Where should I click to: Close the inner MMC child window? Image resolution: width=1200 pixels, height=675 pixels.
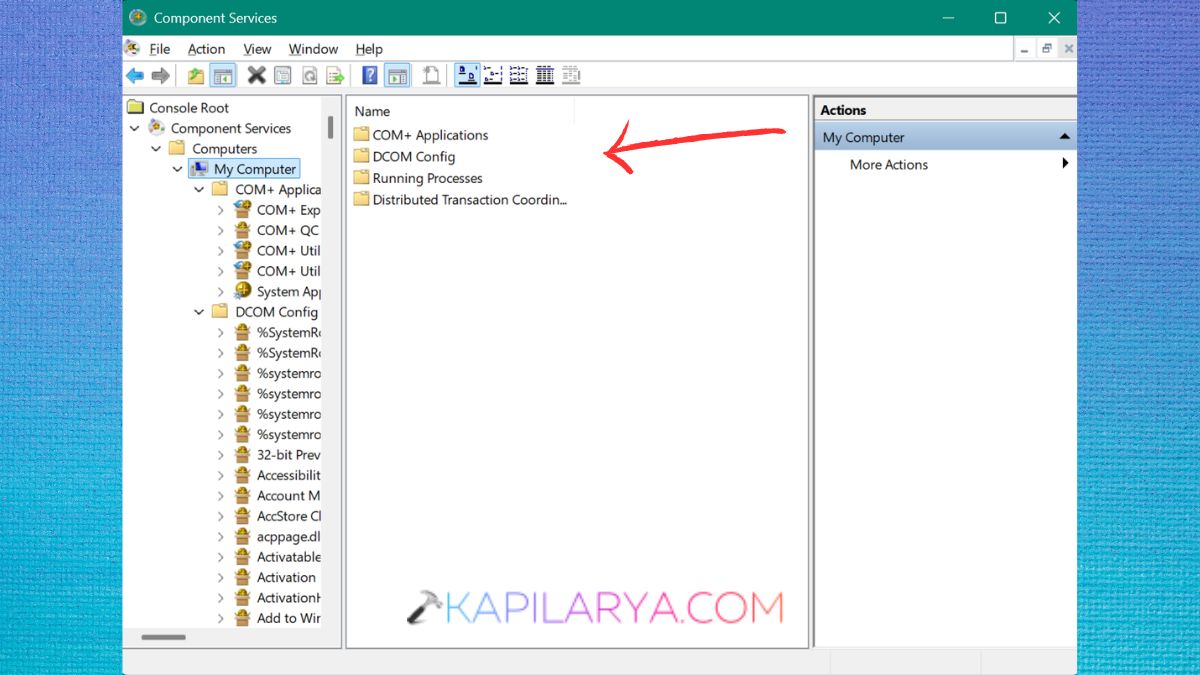point(1068,48)
